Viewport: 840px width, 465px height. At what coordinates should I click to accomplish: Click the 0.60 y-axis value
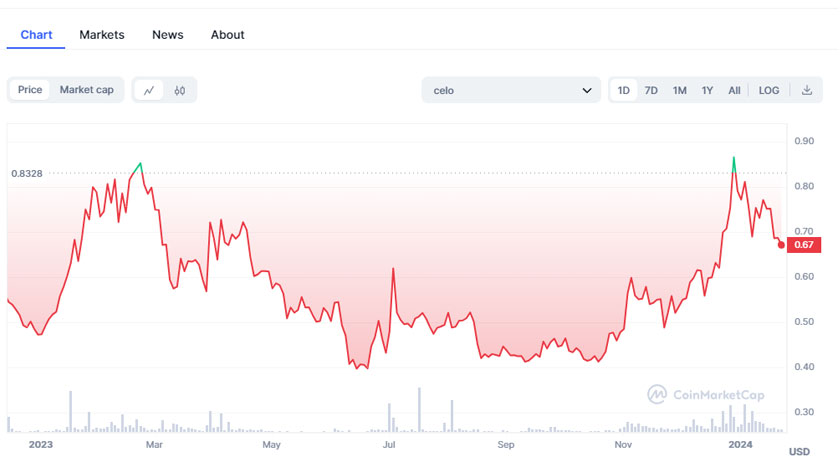(804, 276)
